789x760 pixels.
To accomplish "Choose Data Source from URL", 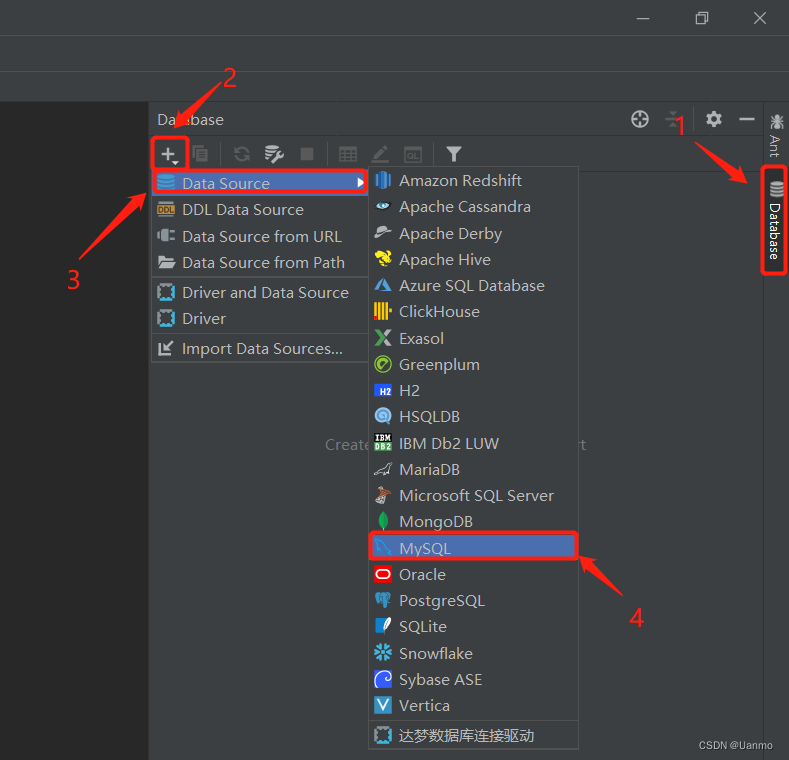I will coord(260,236).
